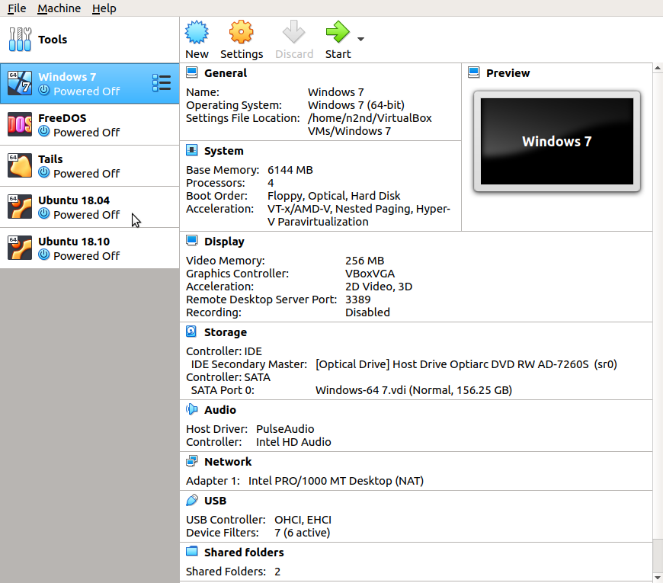The image size is (663, 583).
Task: Click the 'VBoxVGA' graphics controller value
Action: 370,274
